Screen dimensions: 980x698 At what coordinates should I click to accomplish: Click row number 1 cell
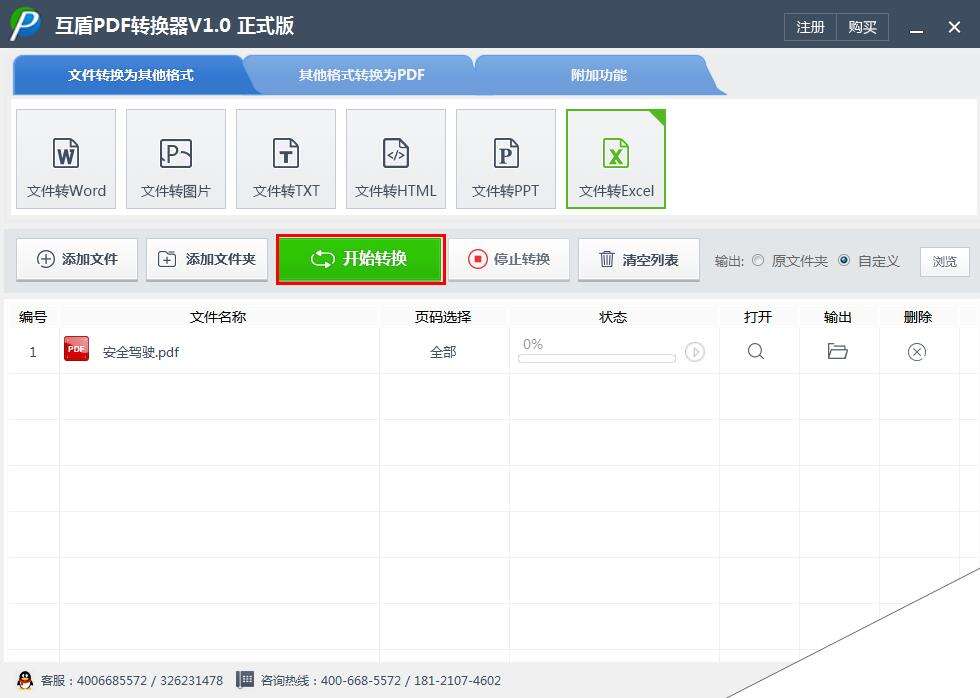(x=32, y=352)
